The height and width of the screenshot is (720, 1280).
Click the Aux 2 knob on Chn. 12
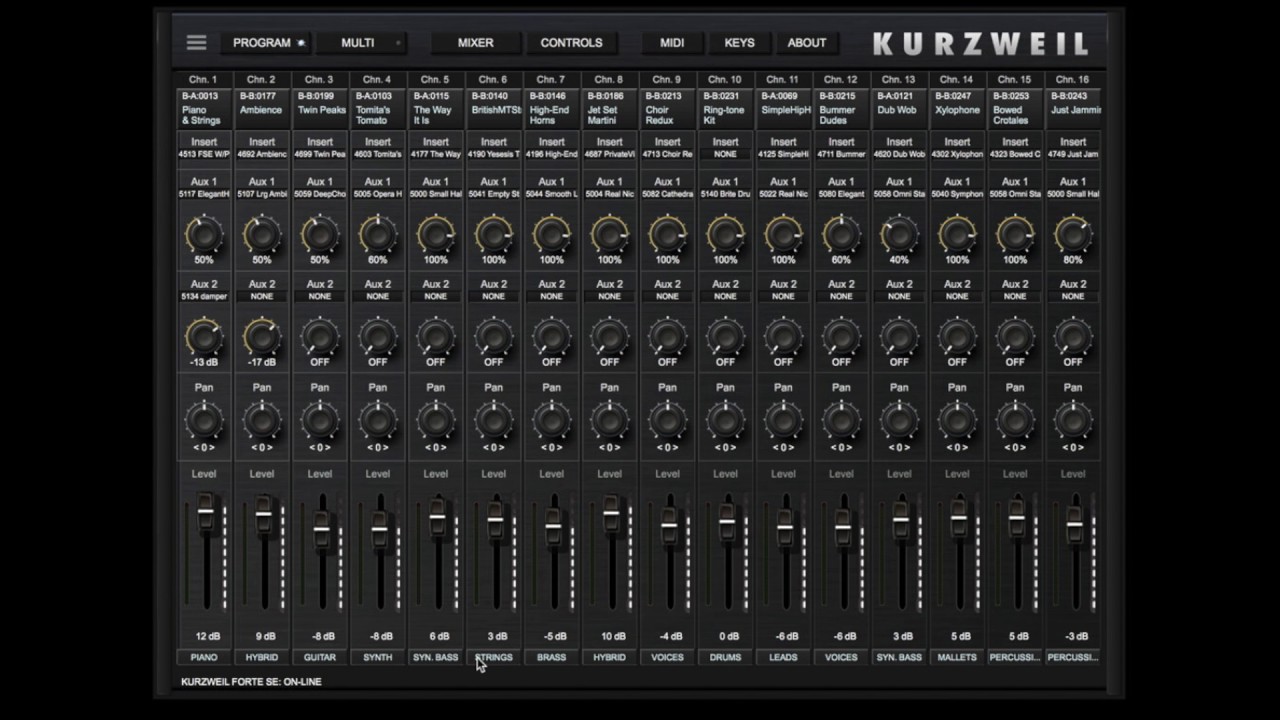tap(841, 337)
